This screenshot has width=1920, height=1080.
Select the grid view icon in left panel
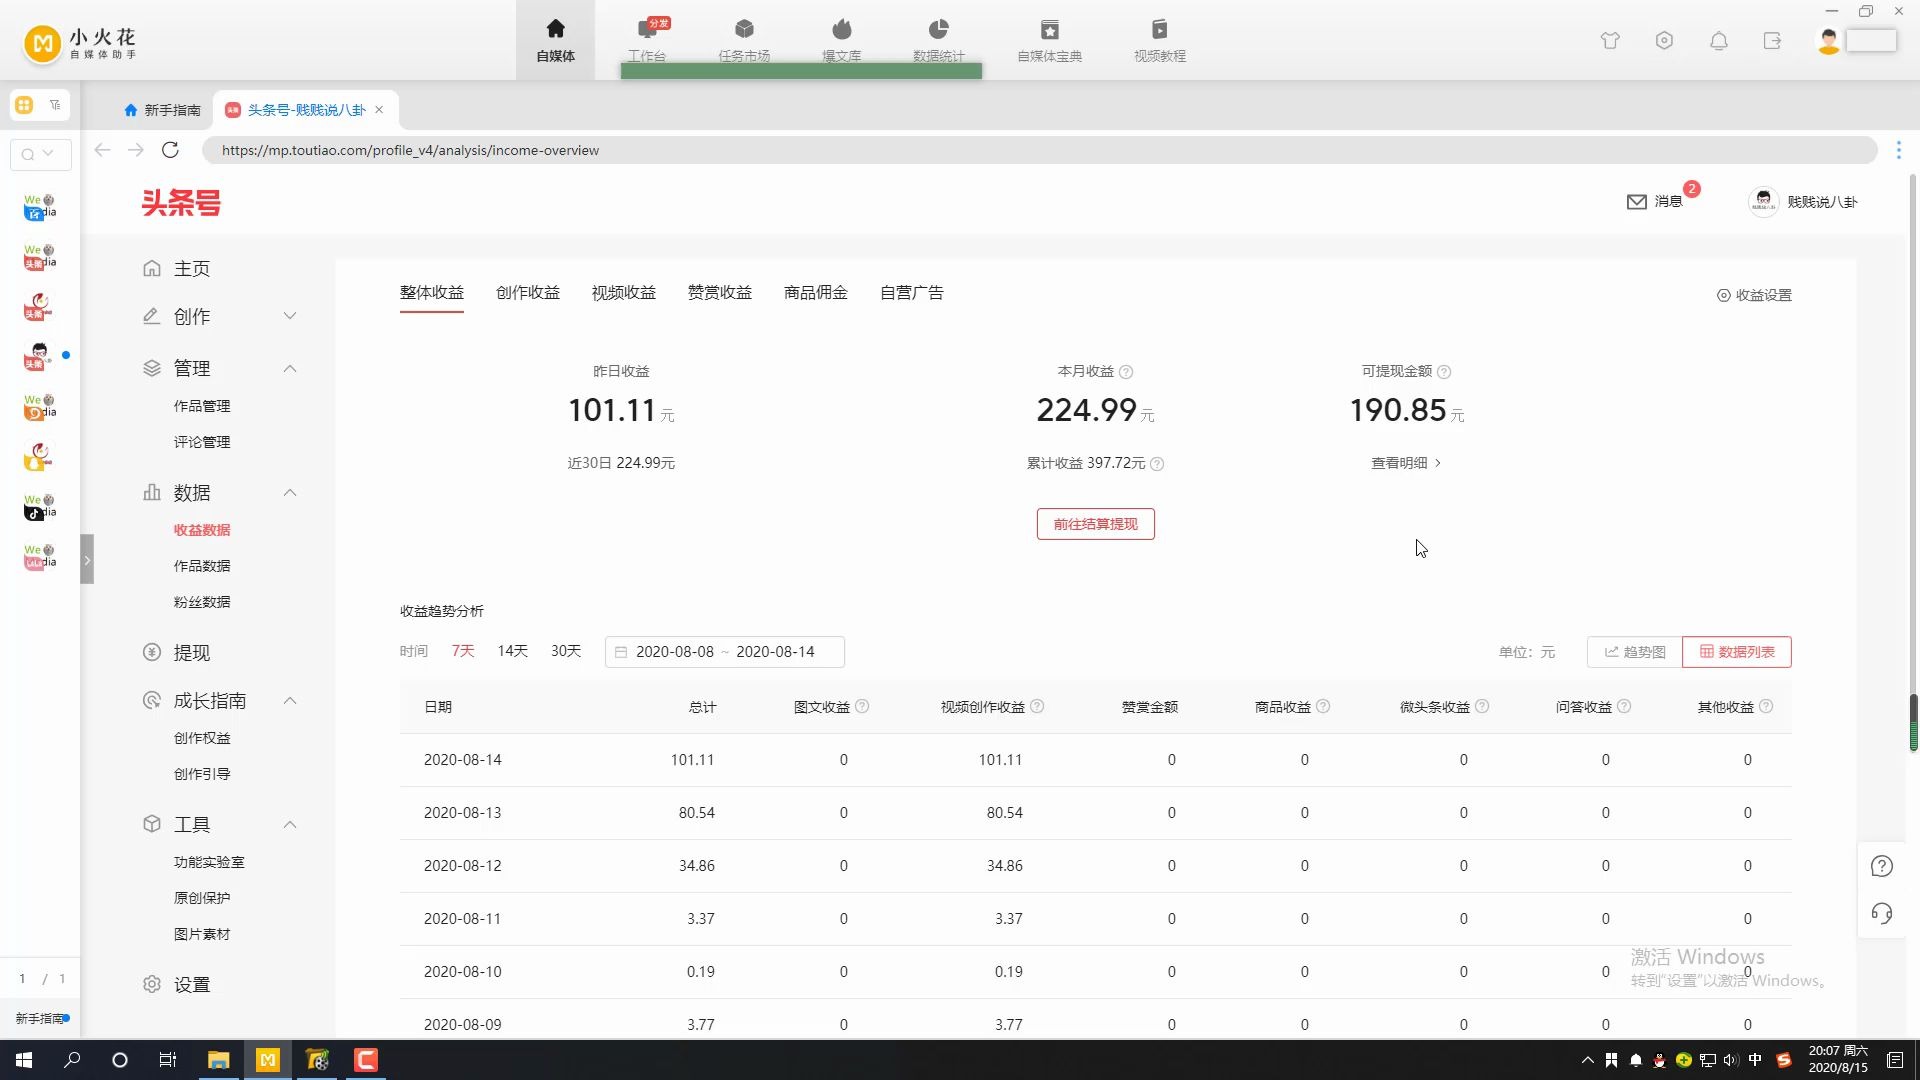click(x=24, y=105)
